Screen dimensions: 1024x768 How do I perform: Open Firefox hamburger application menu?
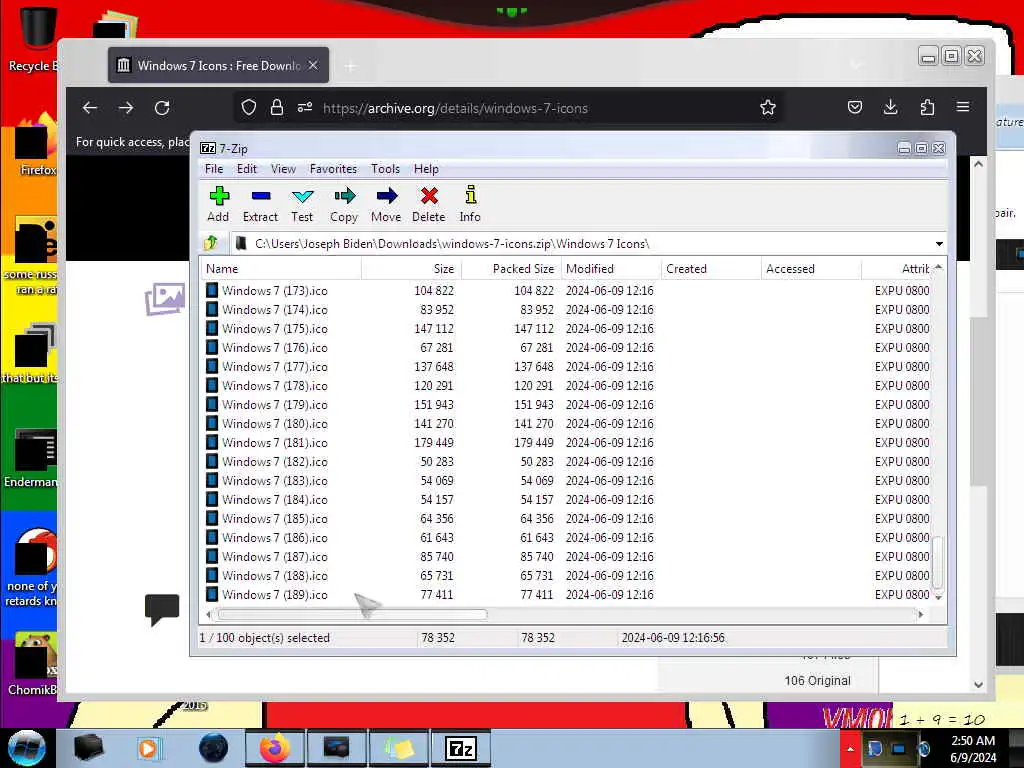[963, 107]
